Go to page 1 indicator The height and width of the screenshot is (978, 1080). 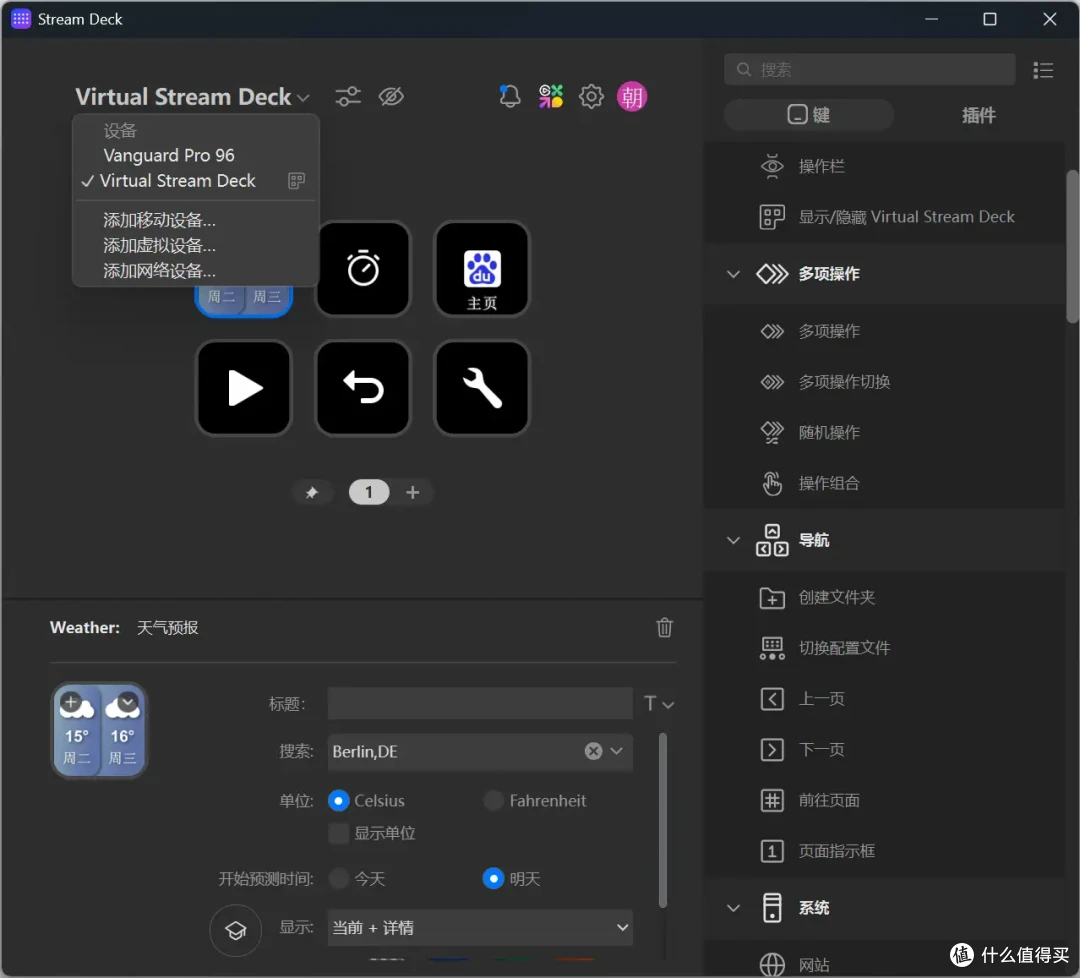tap(369, 492)
